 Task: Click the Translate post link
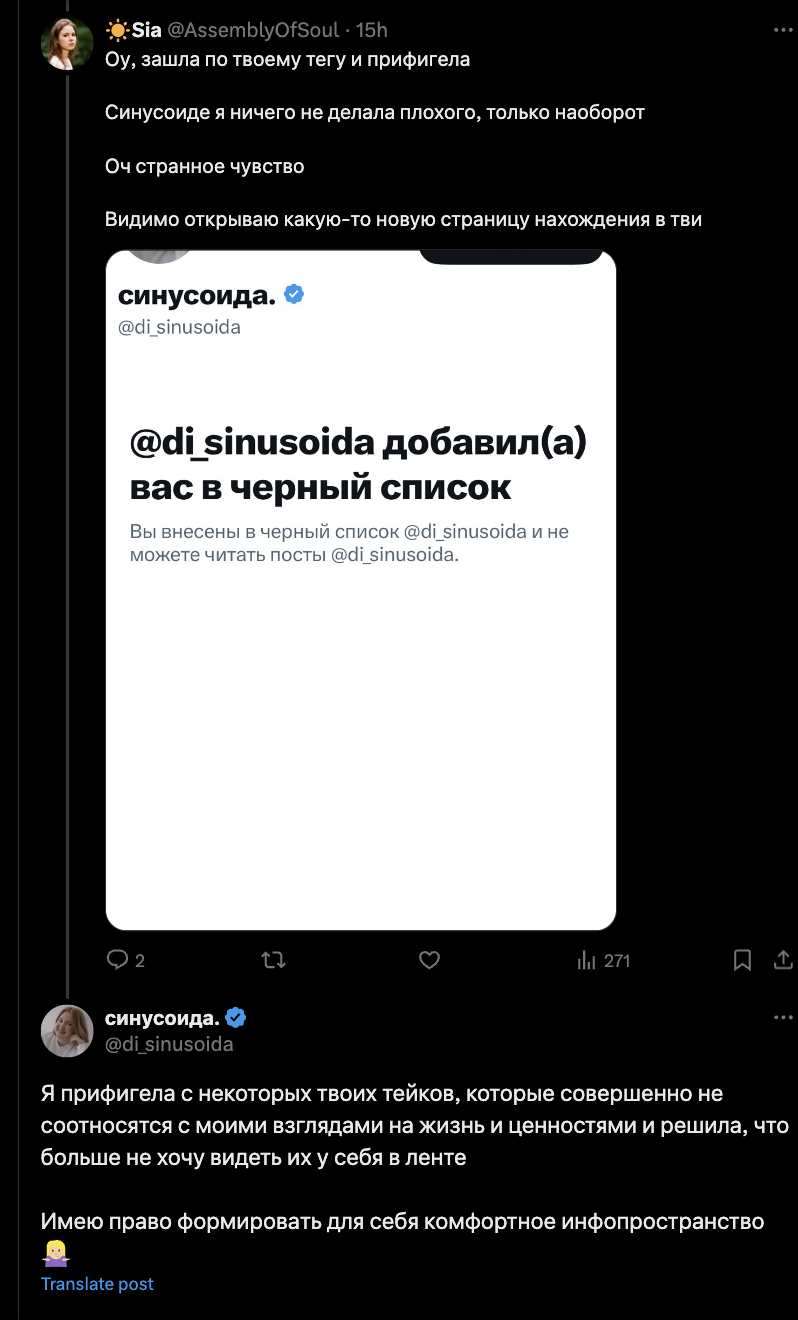pyautogui.click(x=97, y=1284)
